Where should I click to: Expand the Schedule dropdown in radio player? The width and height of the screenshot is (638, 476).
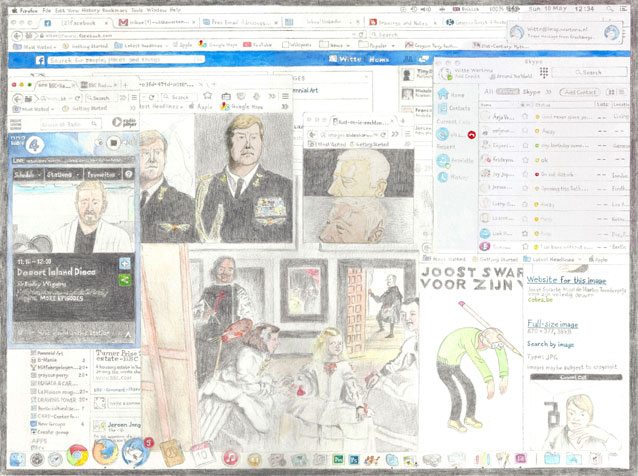click(x=28, y=175)
